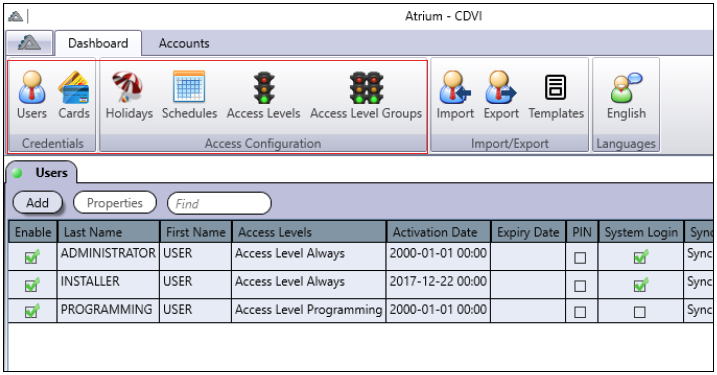Toggle Enable checkbox for INSTALLER

point(32,285)
